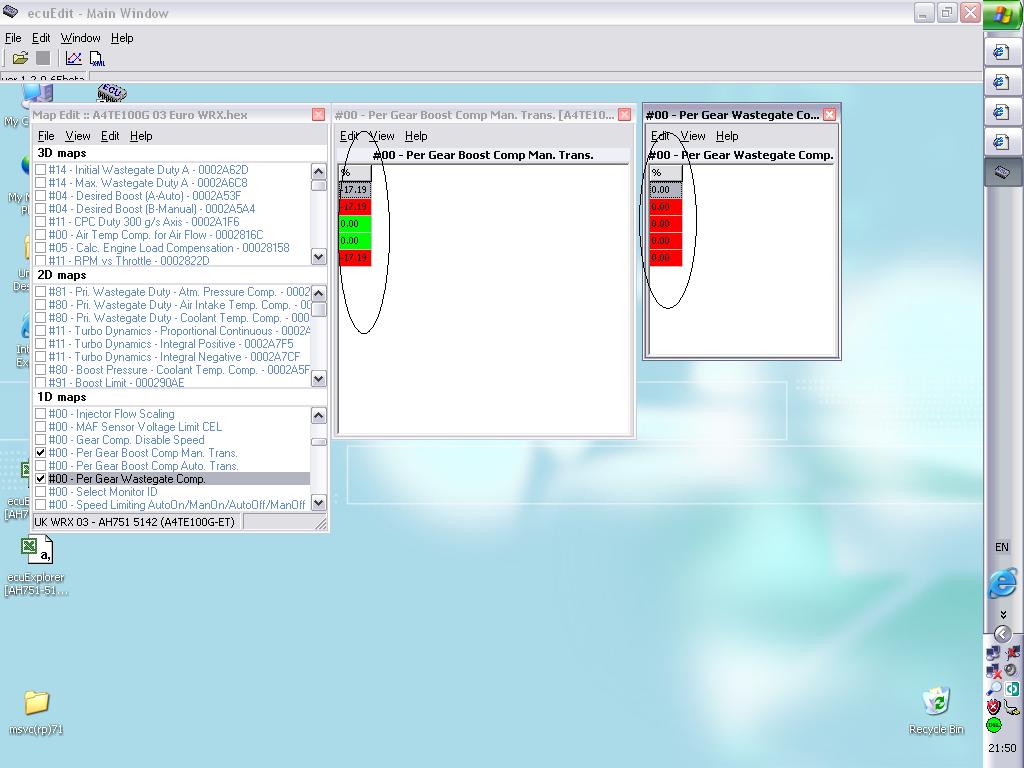Tick #04 Desired Boost (A-Auto) checkbox
Viewport: 1024px width, 768px height.
coord(40,196)
